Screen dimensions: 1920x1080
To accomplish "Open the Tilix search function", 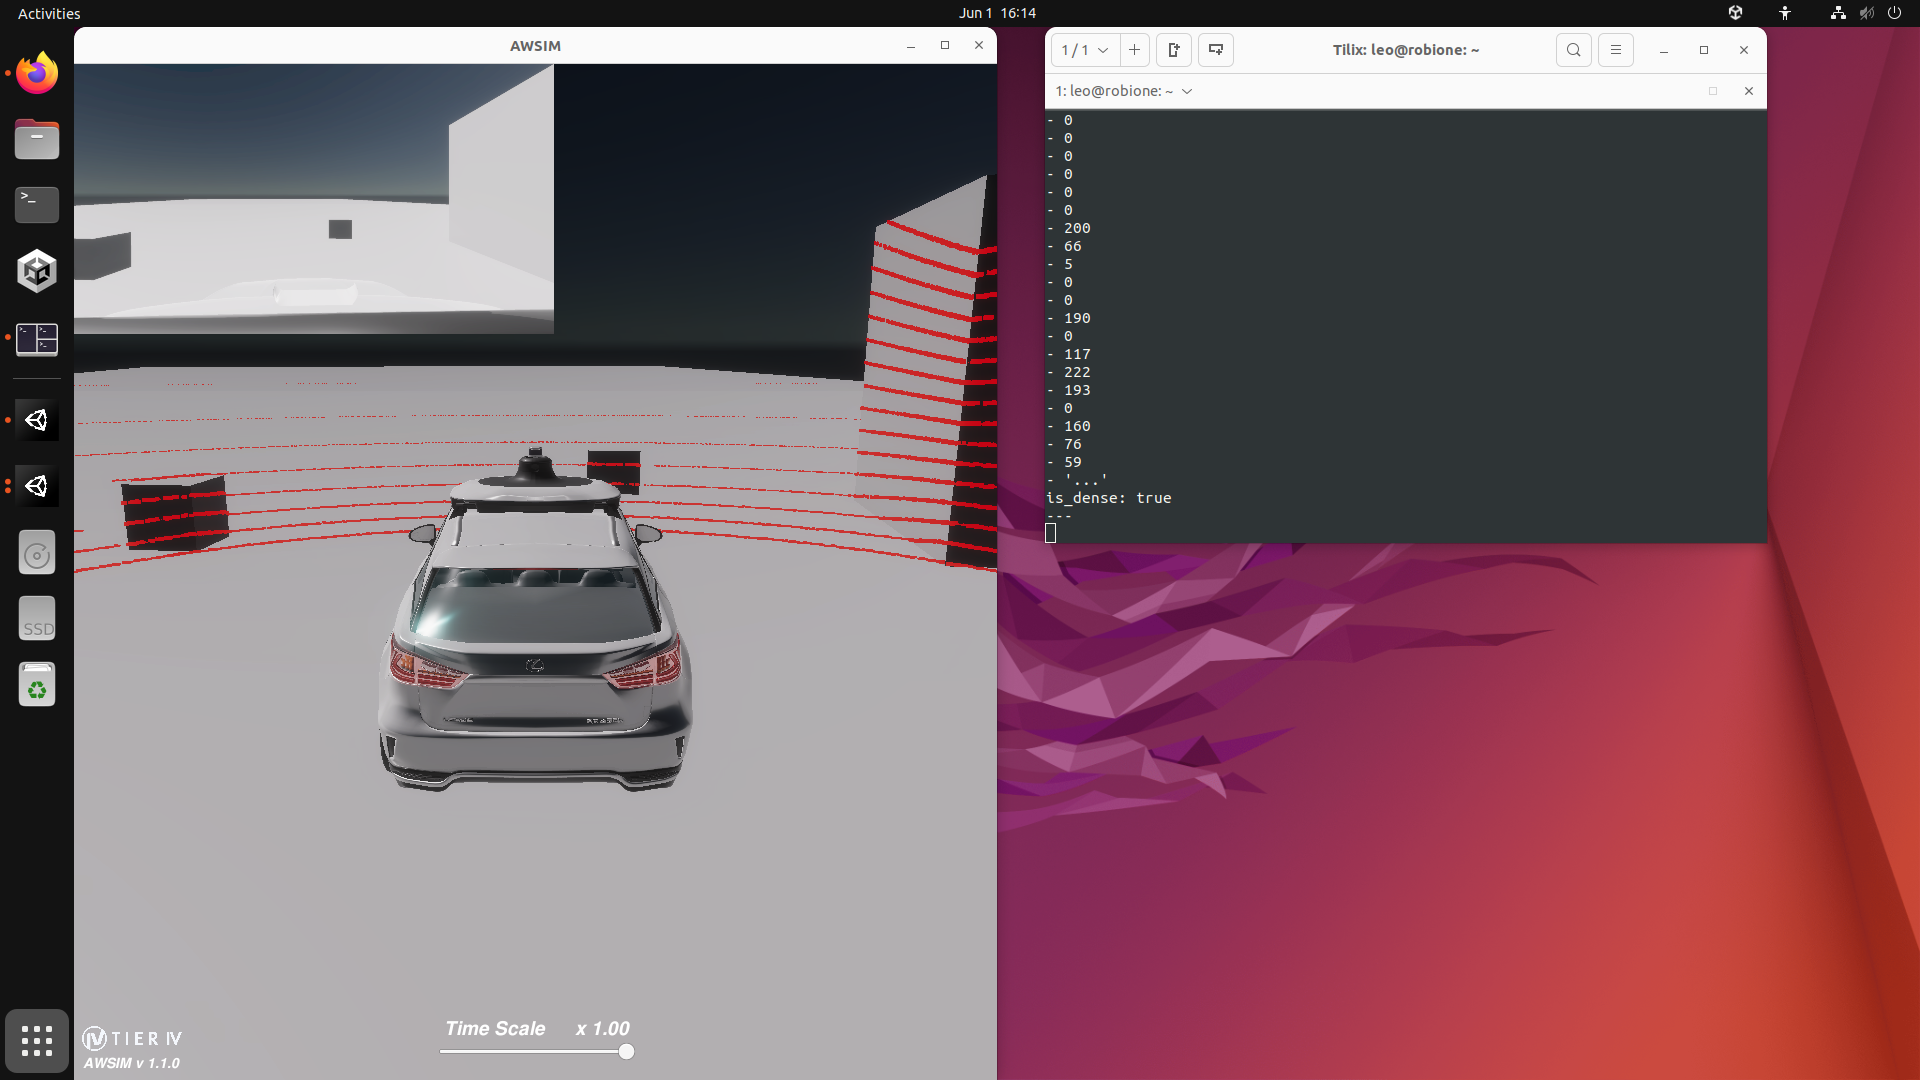I will click(x=1573, y=50).
